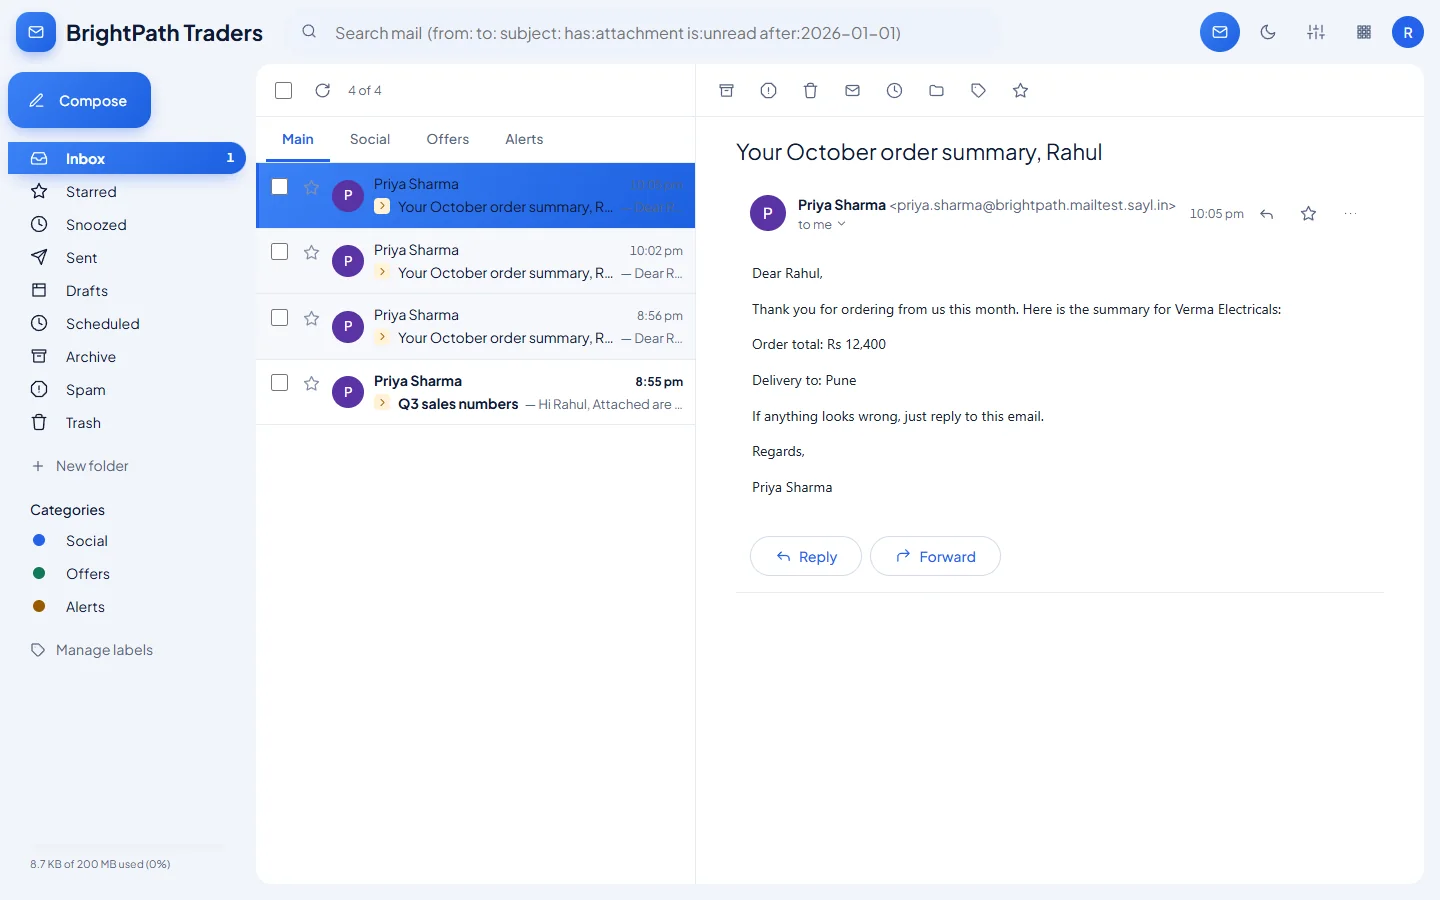The height and width of the screenshot is (900, 1440).
Task: Focus the Search mail field
Action: tap(645, 32)
